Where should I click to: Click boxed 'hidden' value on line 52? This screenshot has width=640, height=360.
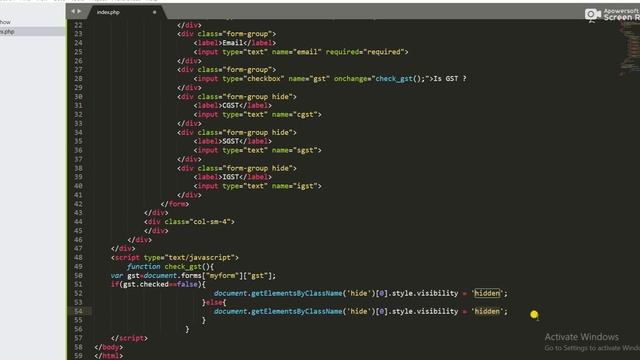487,293
